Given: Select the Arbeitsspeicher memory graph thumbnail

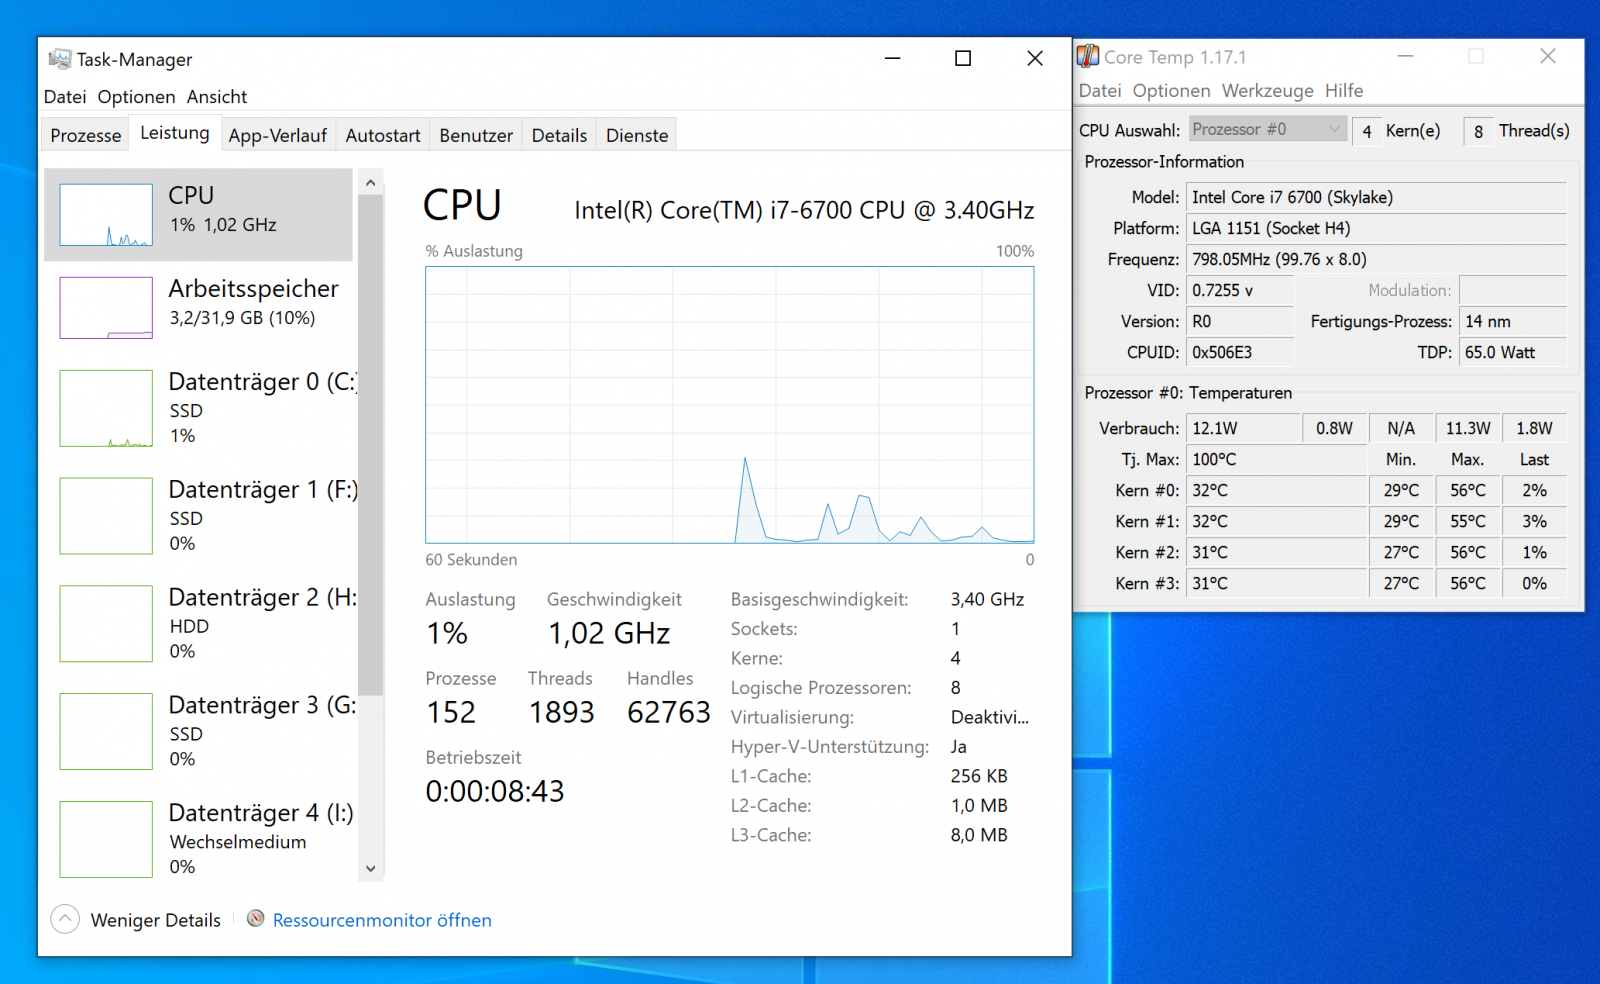Looking at the screenshot, I should tap(106, 308).
